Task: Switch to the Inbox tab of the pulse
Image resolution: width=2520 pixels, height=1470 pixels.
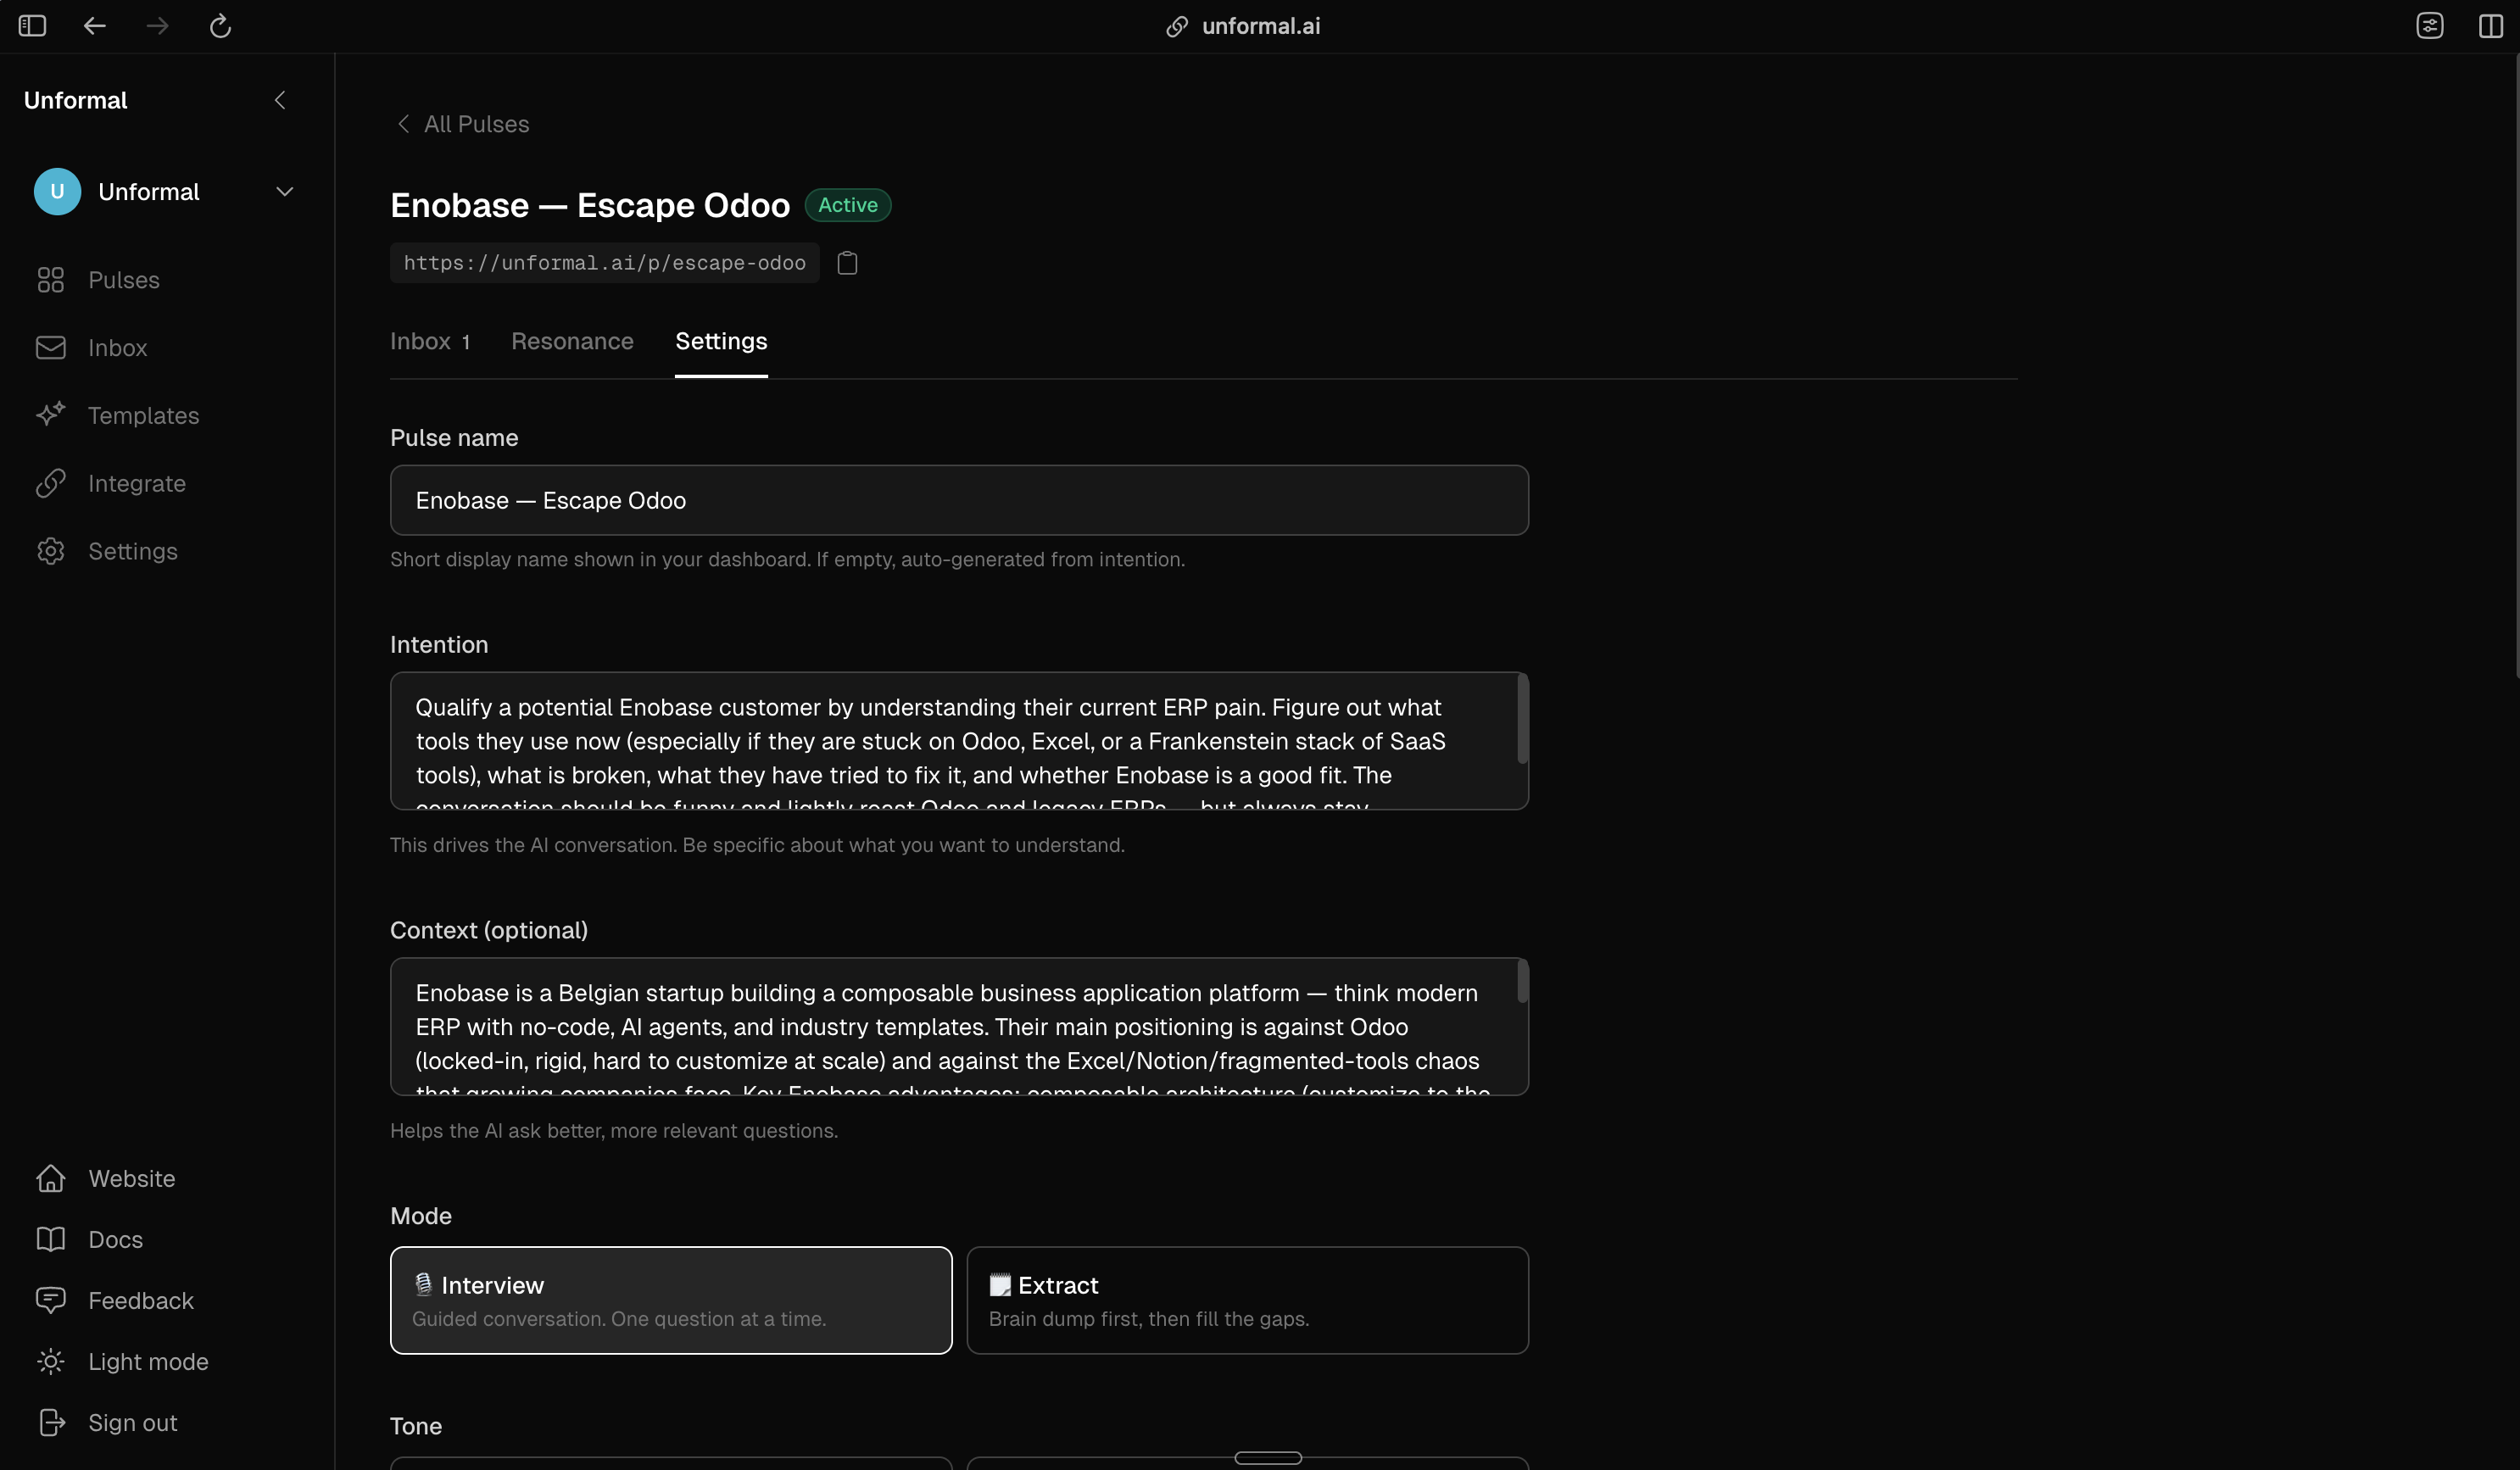Action: pos(430,342)
